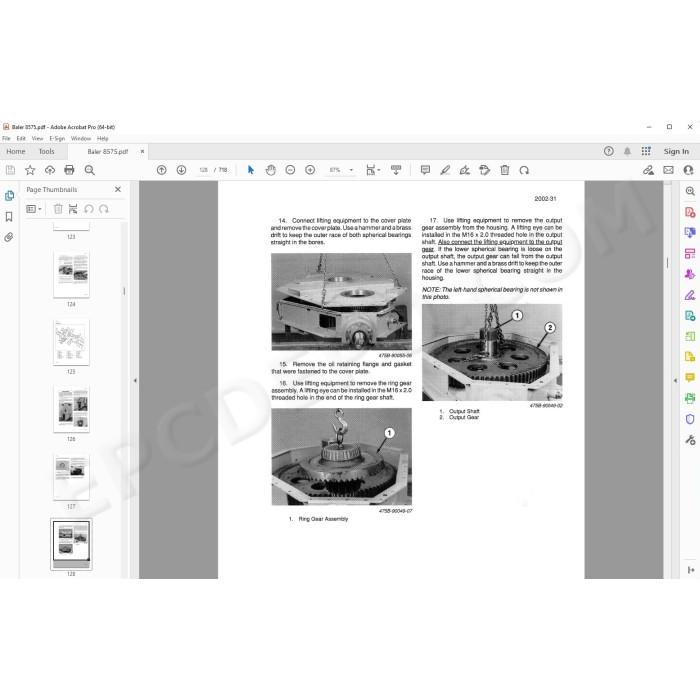Open thumbnails options dropdown menu
This screenshot has height=700, width=700.
[33, 209]
